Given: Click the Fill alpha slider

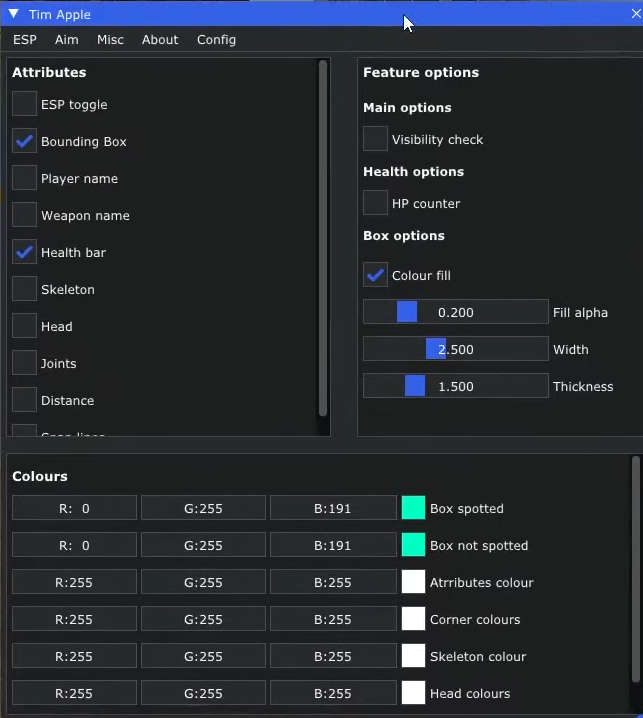Looking at the screenshot, I should point(455,312).
